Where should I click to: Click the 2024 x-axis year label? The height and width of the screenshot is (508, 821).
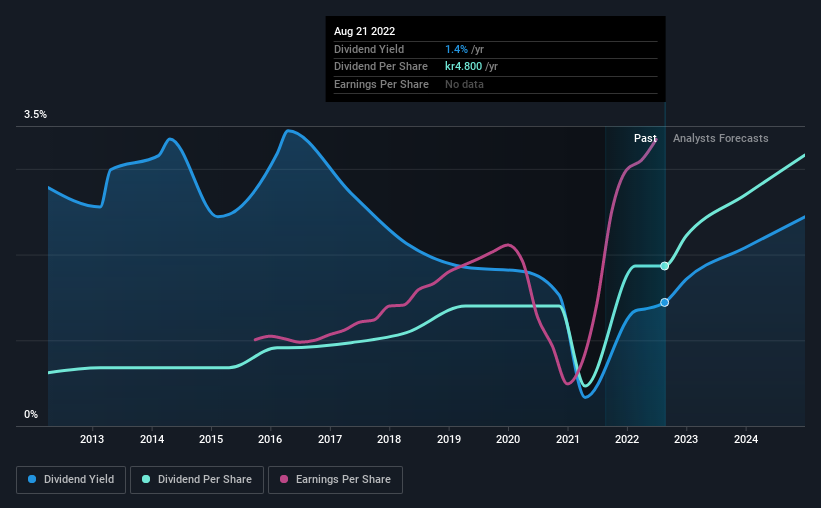coord(746,439)
